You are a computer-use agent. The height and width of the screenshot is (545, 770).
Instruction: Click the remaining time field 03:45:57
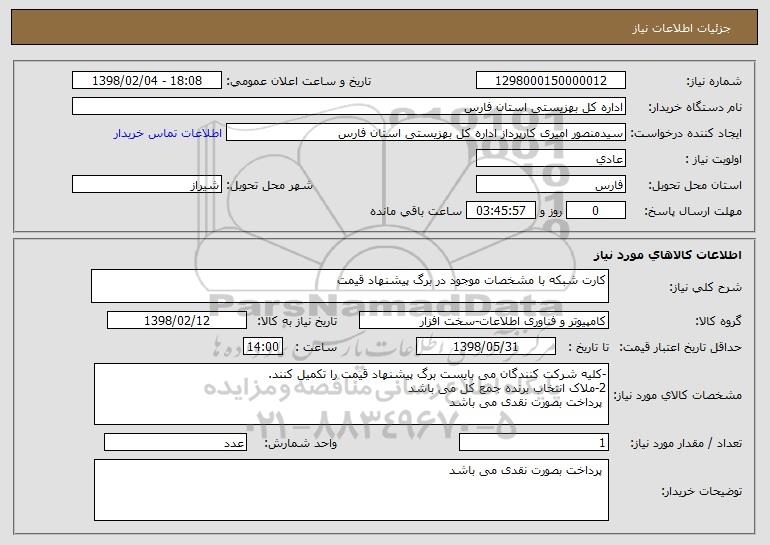click(x=500, y=211)
